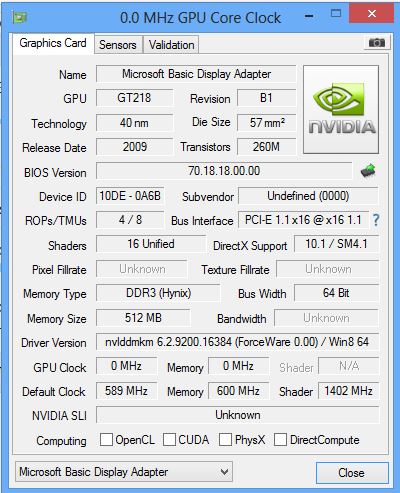Click the NVIDIA logo image
The image size is (400, 493).
[x=341, y=109]
